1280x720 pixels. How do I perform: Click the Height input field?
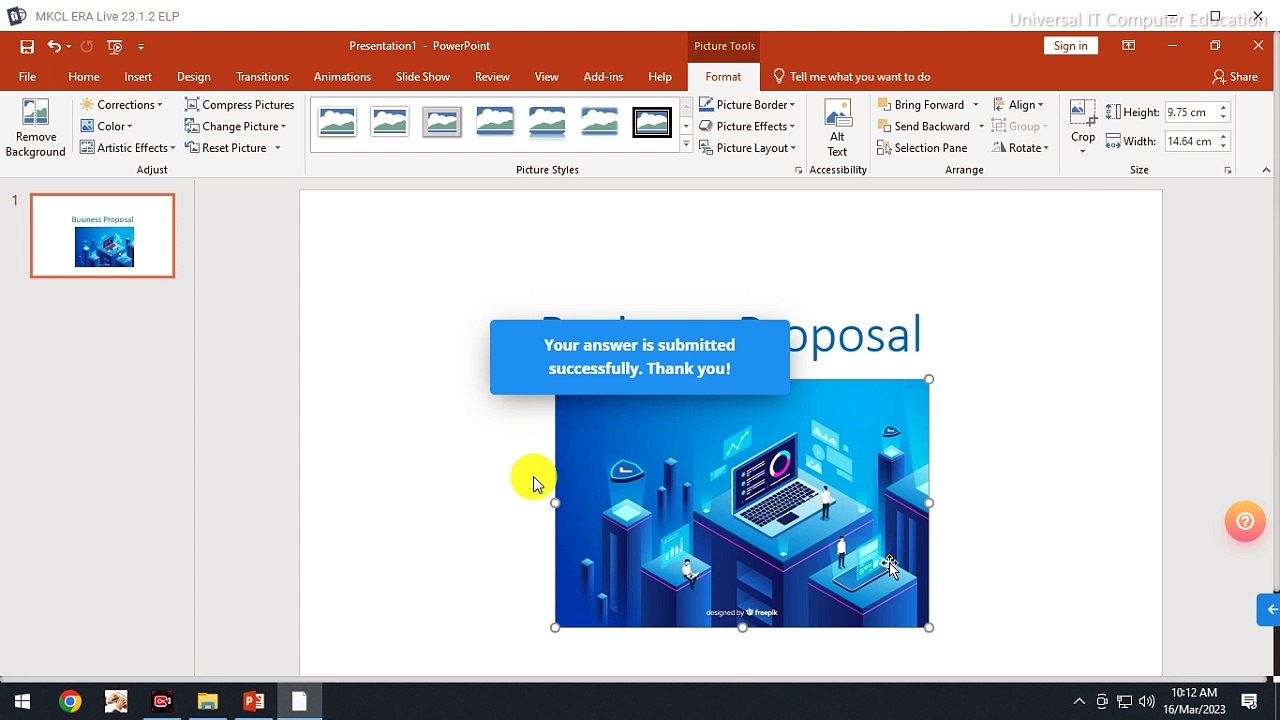(x=1190, y=112)
